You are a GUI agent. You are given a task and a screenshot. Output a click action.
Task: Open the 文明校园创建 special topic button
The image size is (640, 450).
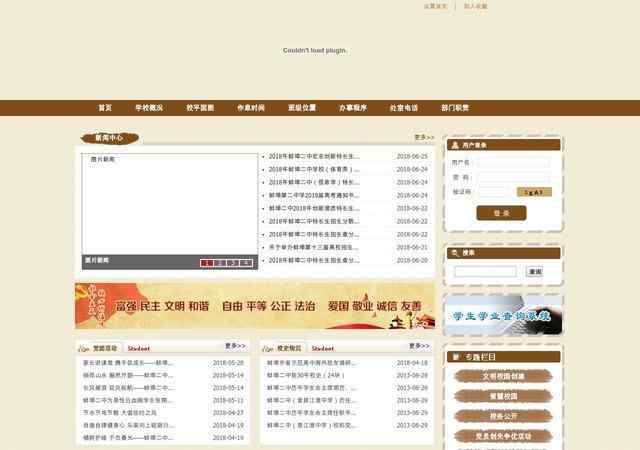click(502, 377)
